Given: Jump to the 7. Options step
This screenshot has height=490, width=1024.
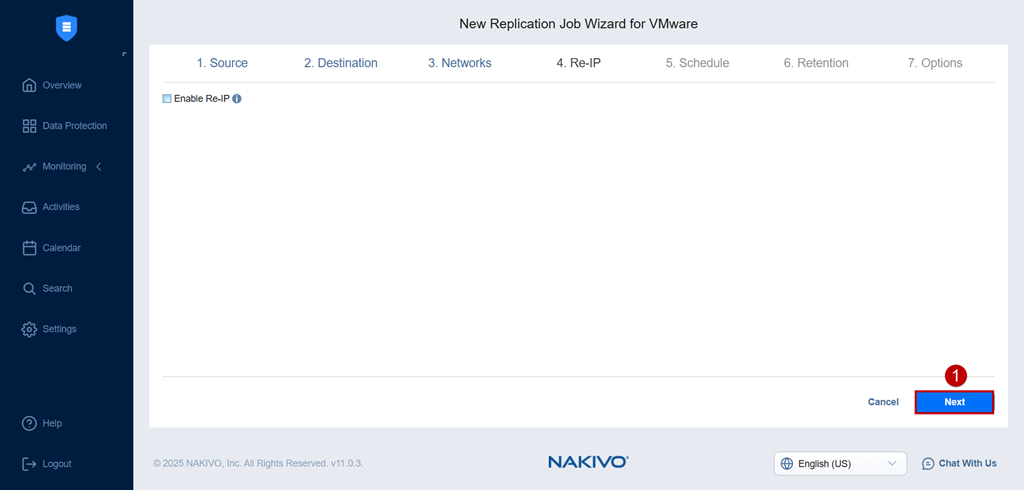Looking at the screenshot, I should click(x=935, y=63).
